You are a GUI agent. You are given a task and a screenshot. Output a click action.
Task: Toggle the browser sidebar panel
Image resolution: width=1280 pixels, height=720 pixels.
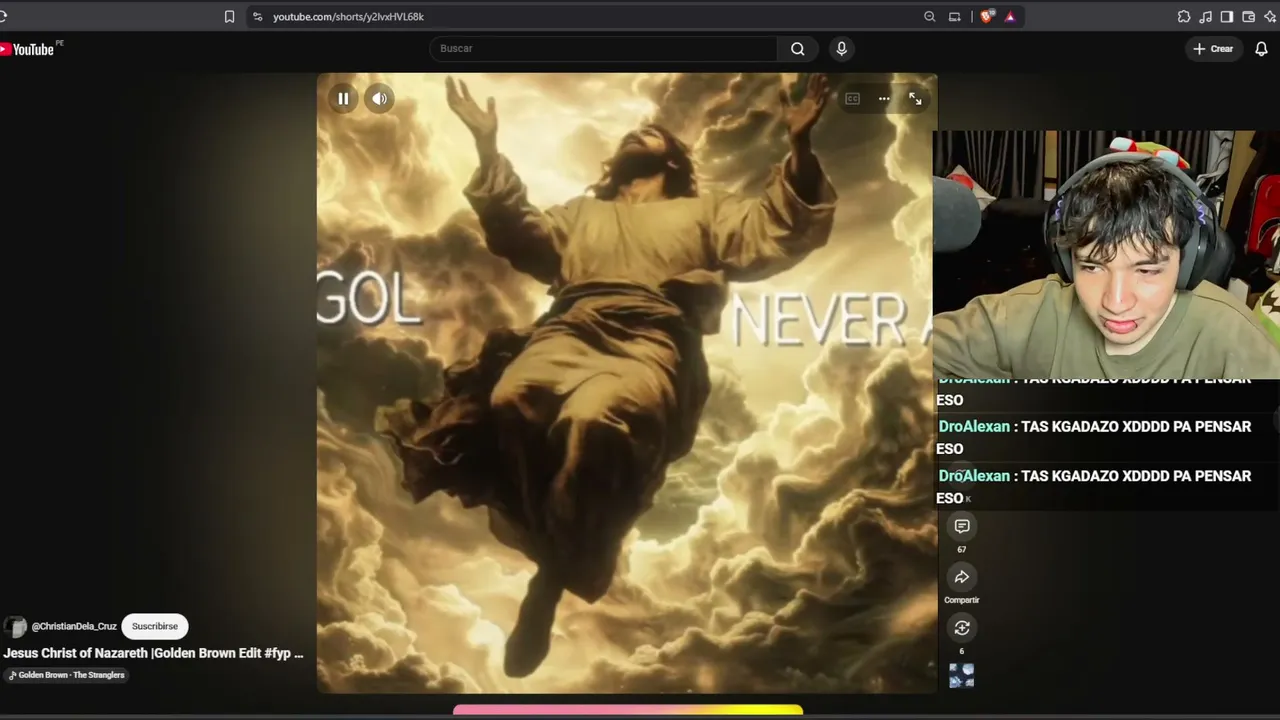tap(1227, 17)
